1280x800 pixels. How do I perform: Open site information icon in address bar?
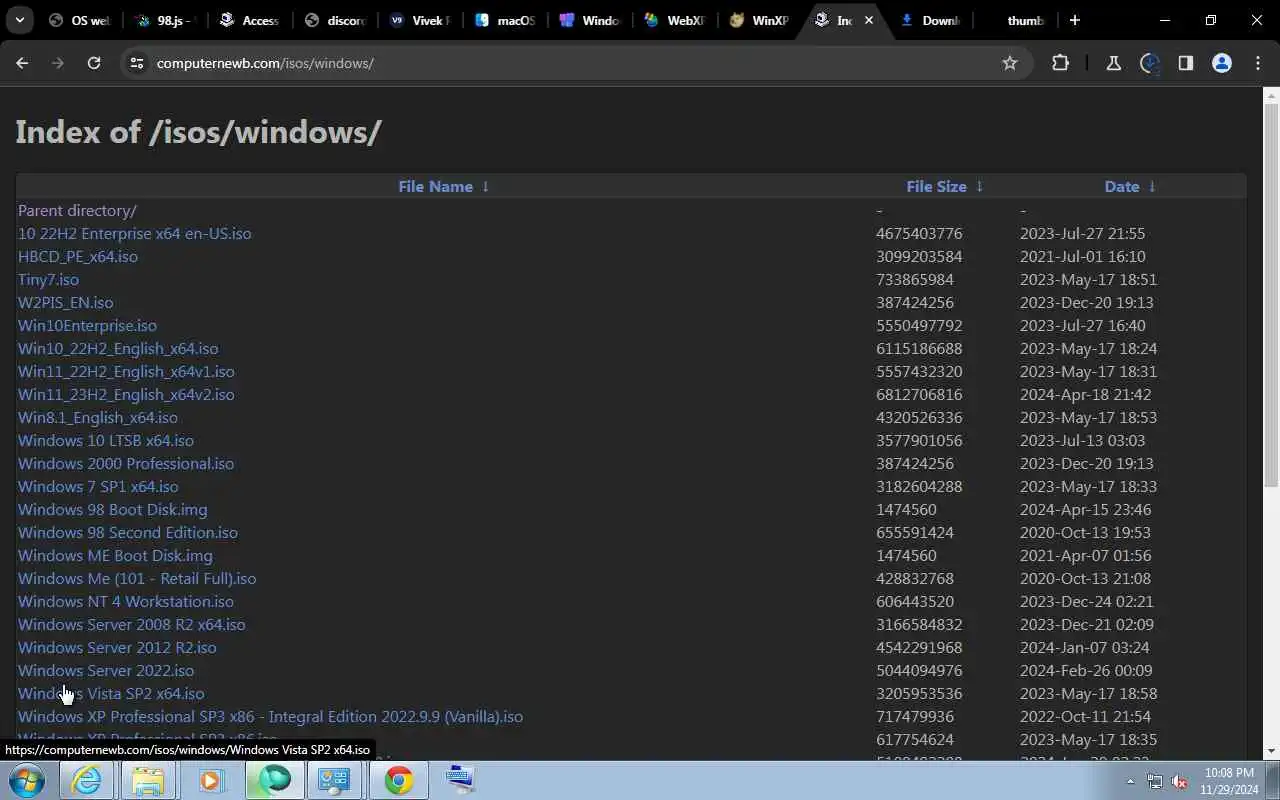(x=137, y=63)
